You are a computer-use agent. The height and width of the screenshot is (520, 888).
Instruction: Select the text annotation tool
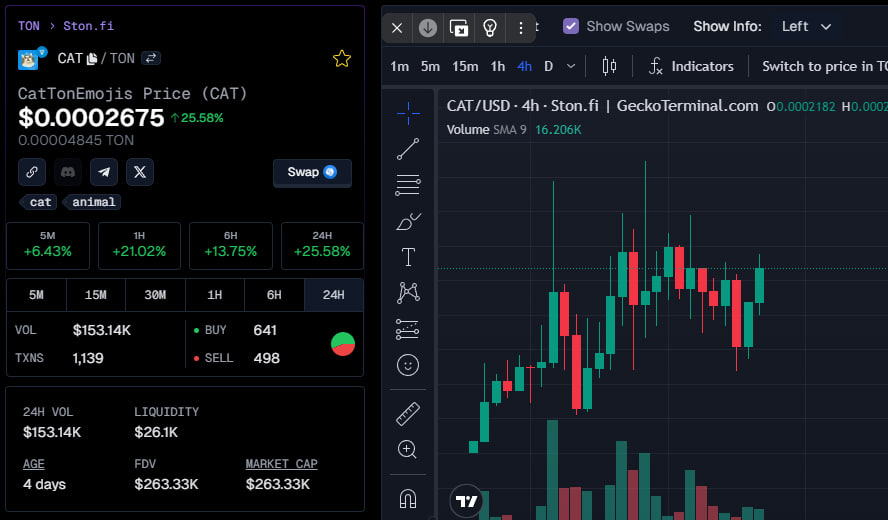tap(408, 257)
